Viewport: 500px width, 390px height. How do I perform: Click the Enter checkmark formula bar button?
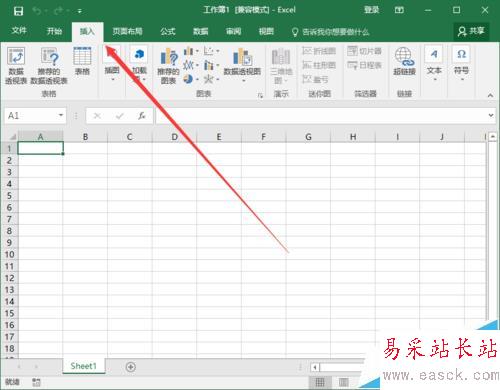click(x=120, y=116)
